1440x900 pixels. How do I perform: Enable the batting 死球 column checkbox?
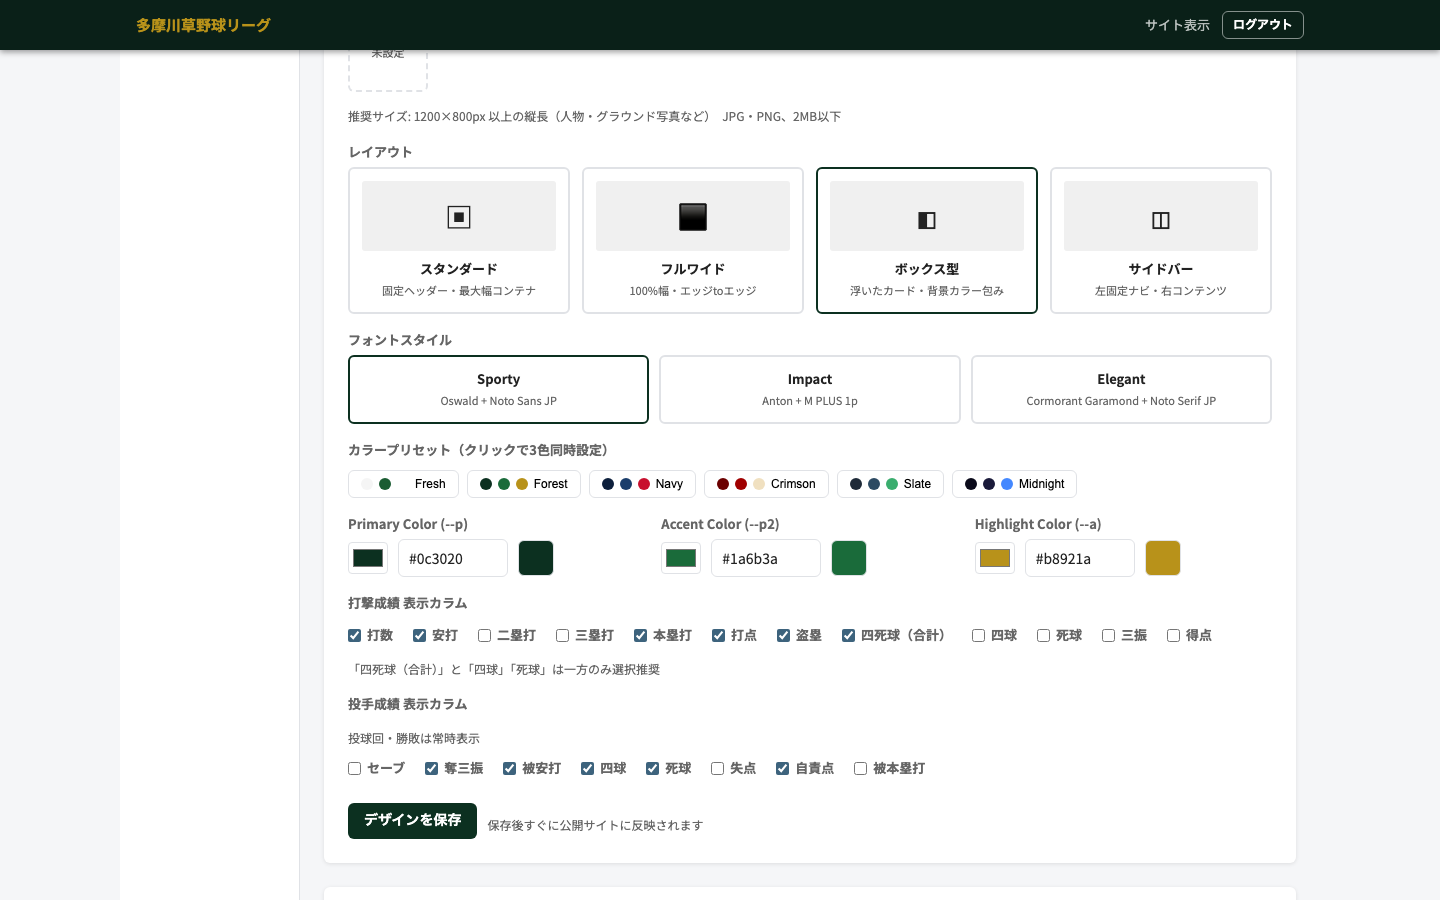[1043, 636]
